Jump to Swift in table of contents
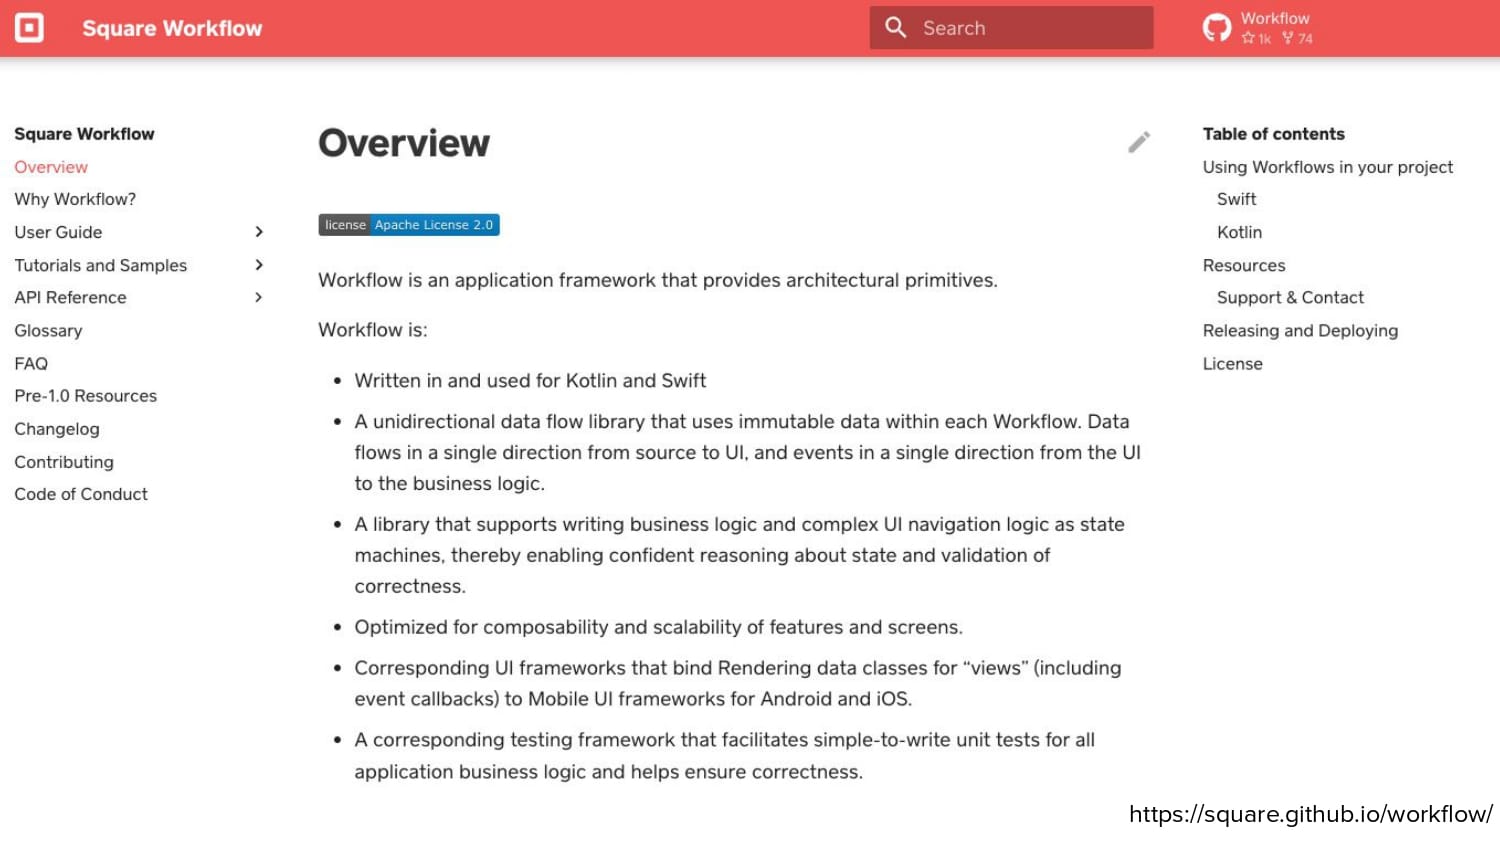This screenshot has height=844, width=1500. (1237, 199)
